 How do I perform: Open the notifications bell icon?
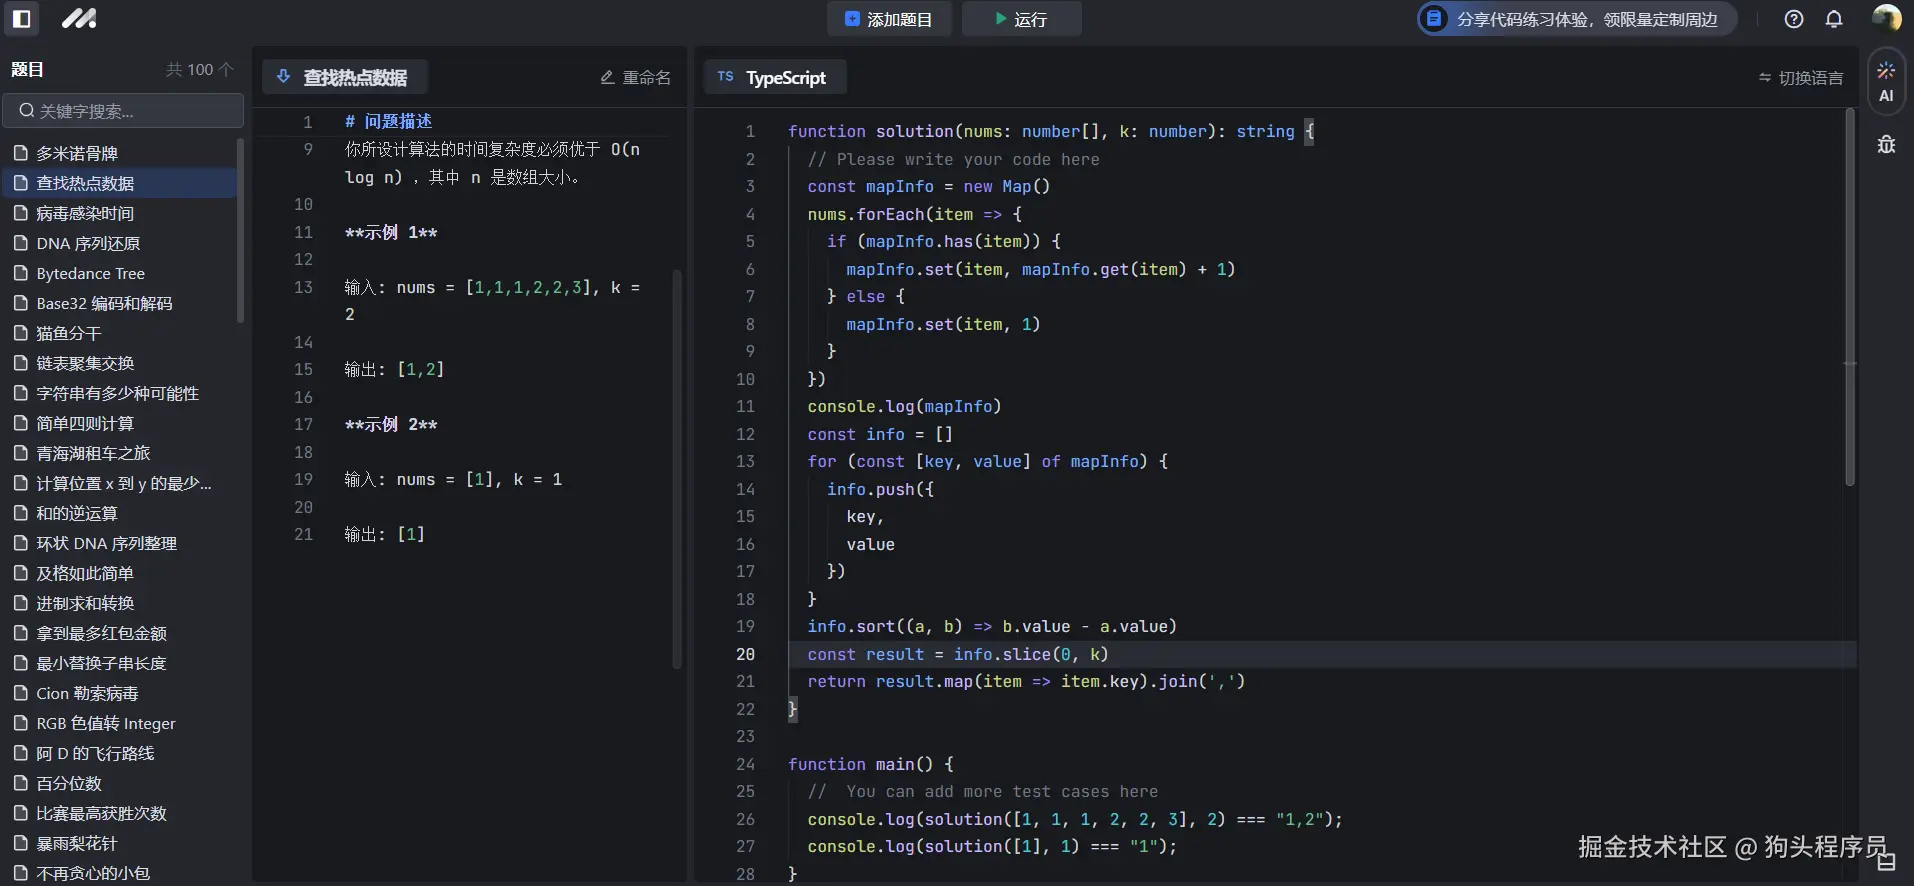click(x=1834, y=19)
